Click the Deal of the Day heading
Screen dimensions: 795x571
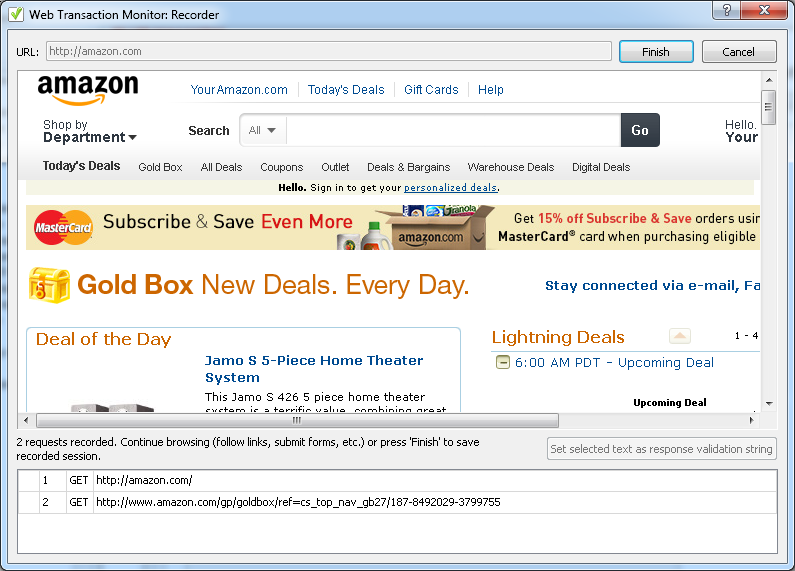point(103,339)
